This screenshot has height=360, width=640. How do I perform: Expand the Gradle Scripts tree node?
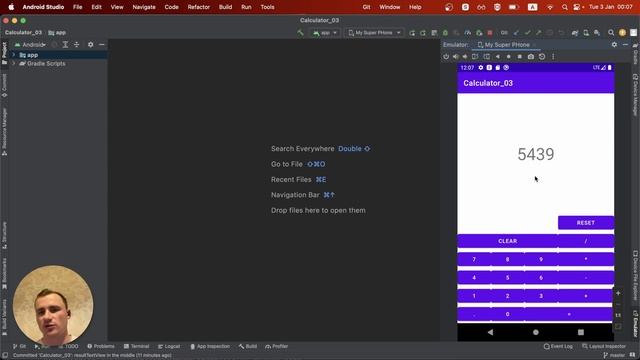[x=14, y=64]
